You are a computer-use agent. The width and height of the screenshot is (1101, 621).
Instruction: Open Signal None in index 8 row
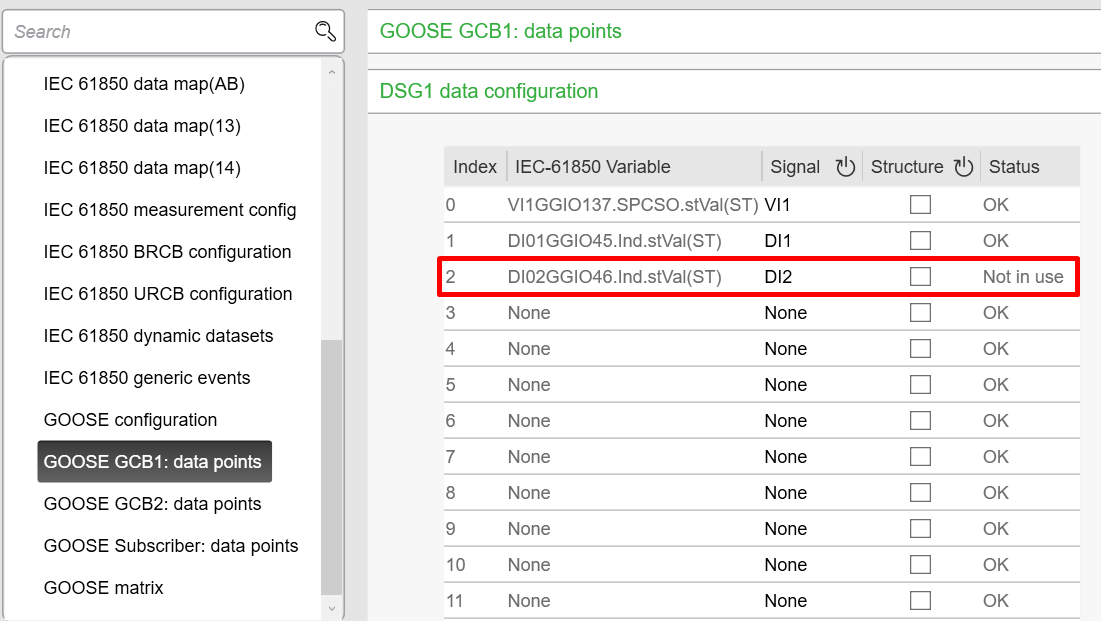(x=786, y=492)
